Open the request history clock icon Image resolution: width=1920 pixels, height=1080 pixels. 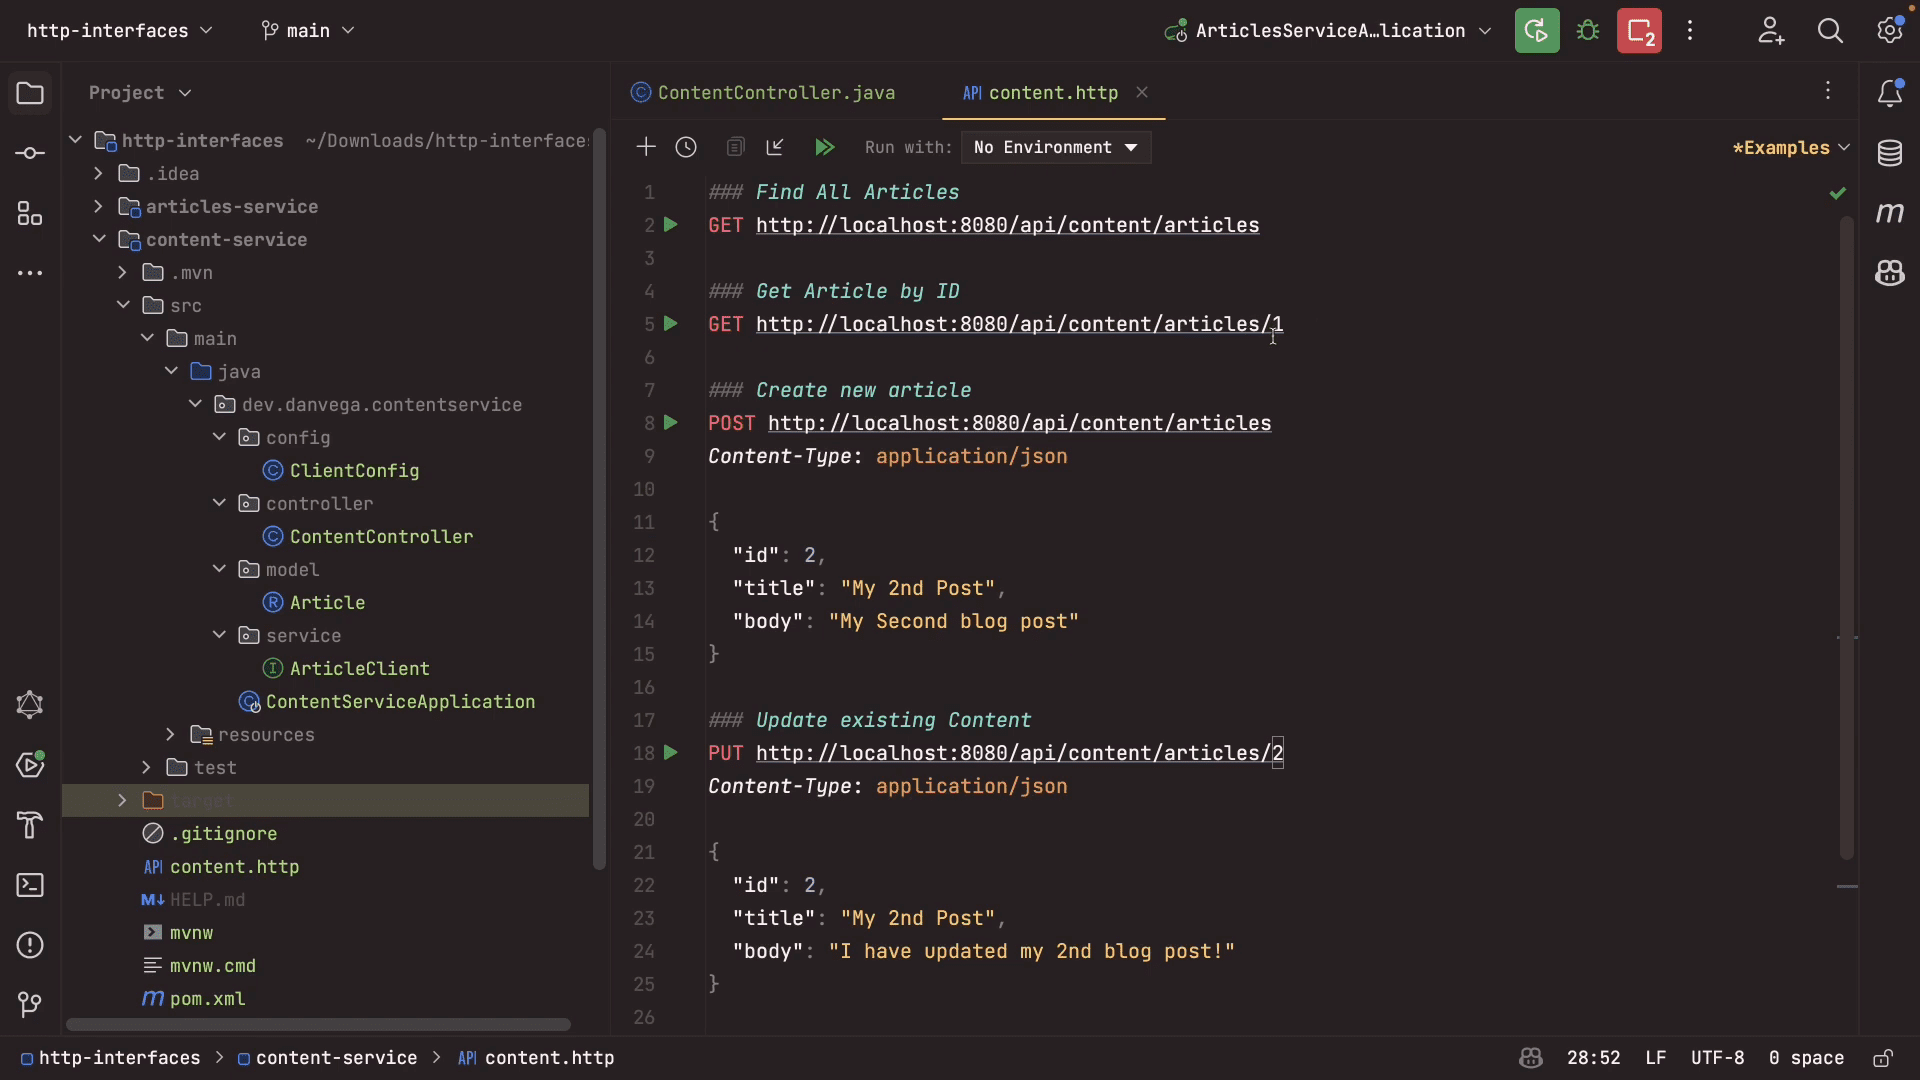point(686,147)
